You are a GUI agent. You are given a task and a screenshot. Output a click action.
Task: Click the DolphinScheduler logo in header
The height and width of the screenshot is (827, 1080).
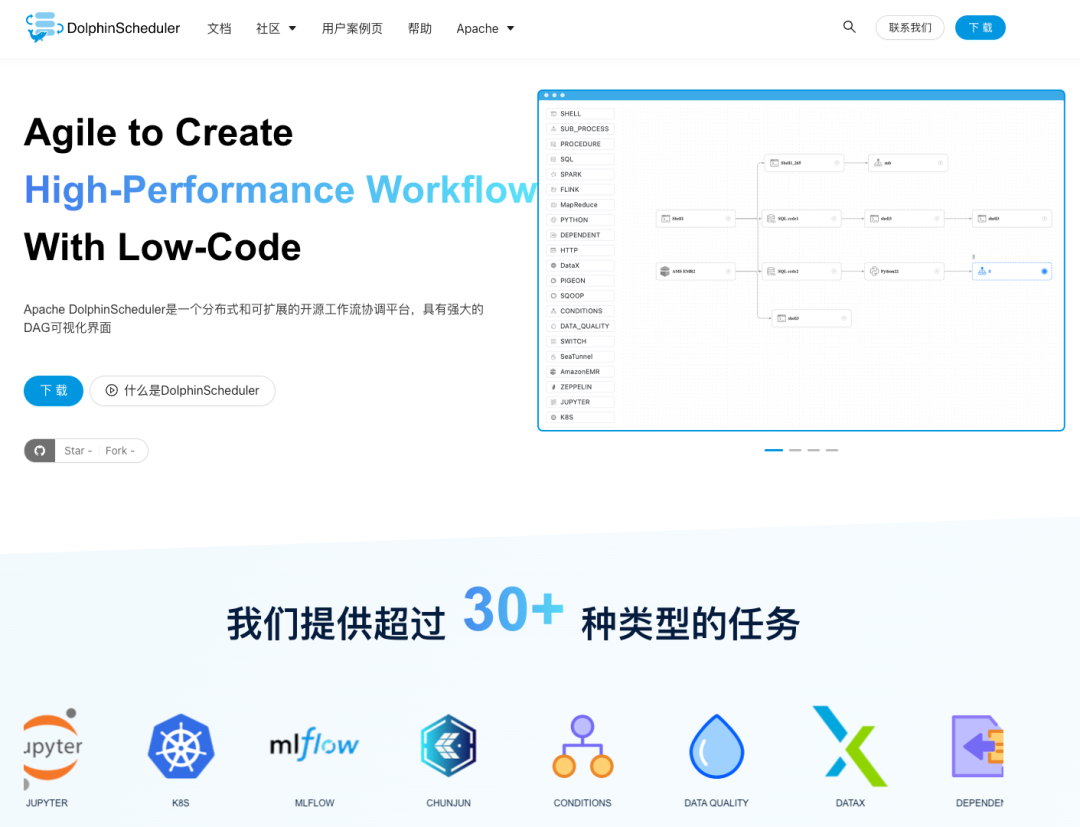point(100,27)
